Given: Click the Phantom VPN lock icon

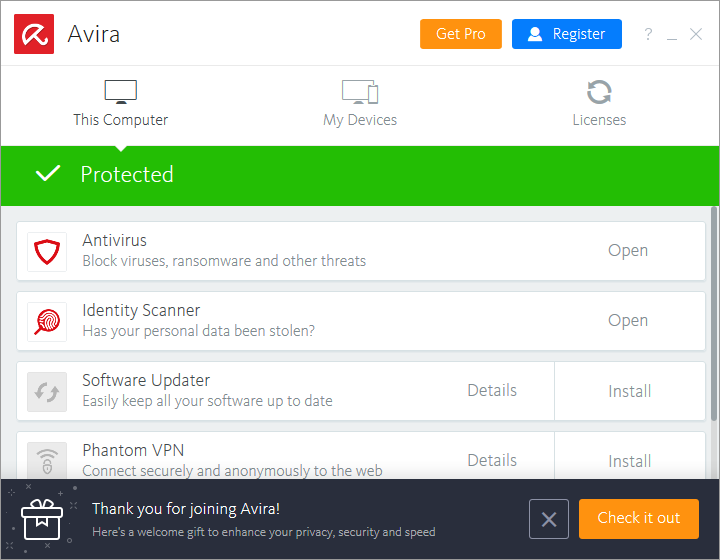Looking at the screenshot, I should [47, 460].
